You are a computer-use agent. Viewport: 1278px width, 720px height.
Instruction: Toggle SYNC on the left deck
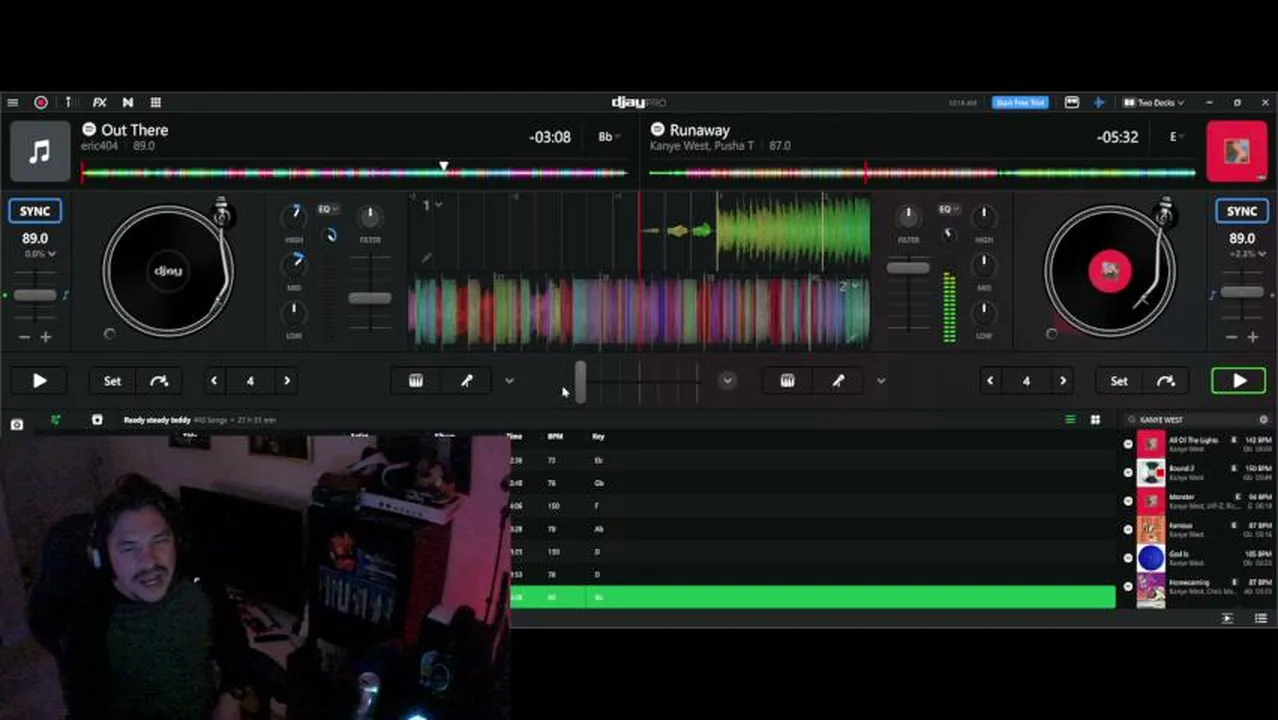tap(35, 211)
